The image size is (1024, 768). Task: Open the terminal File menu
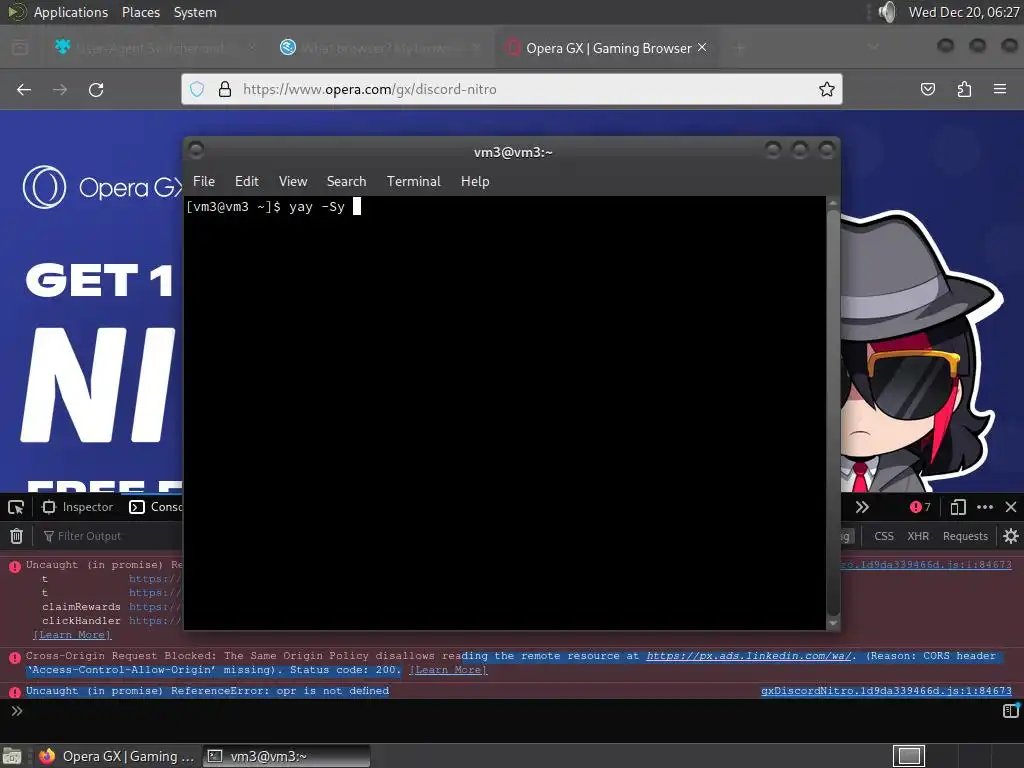pyautogui.click(x=204, y=182)
